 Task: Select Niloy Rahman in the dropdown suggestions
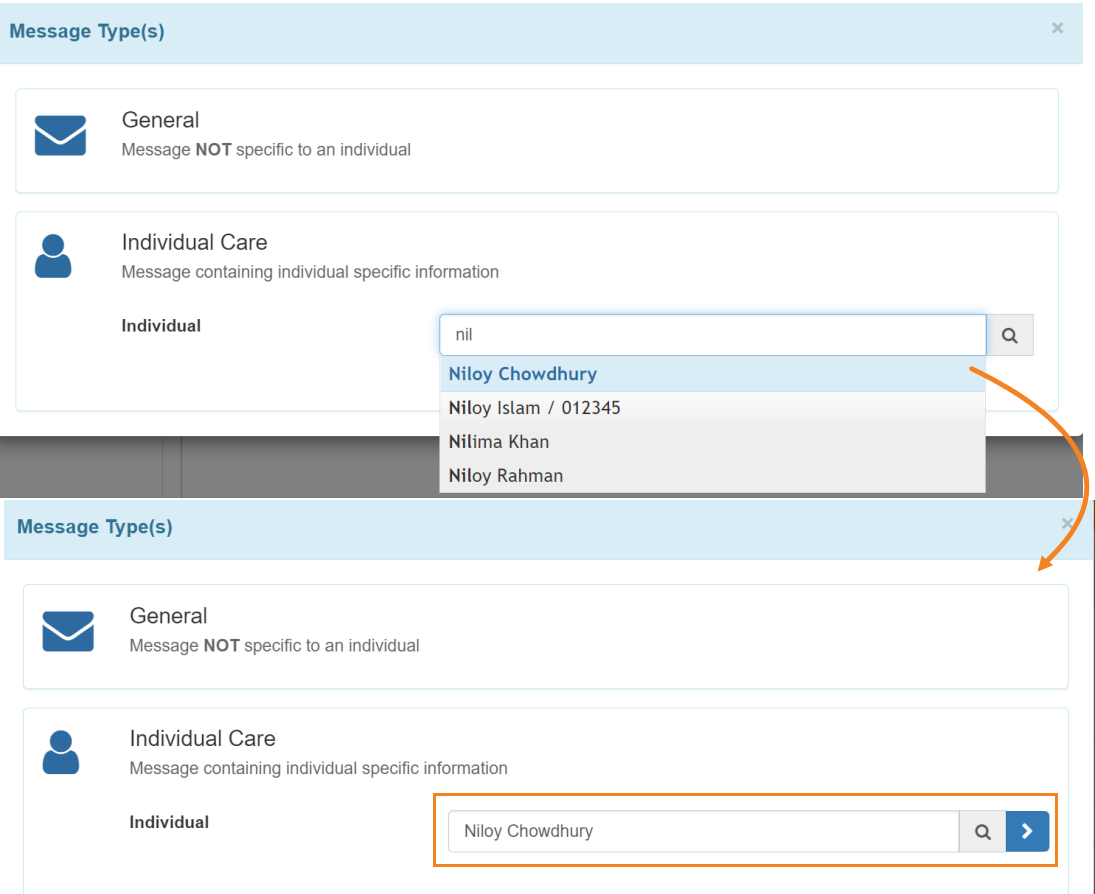505,476
